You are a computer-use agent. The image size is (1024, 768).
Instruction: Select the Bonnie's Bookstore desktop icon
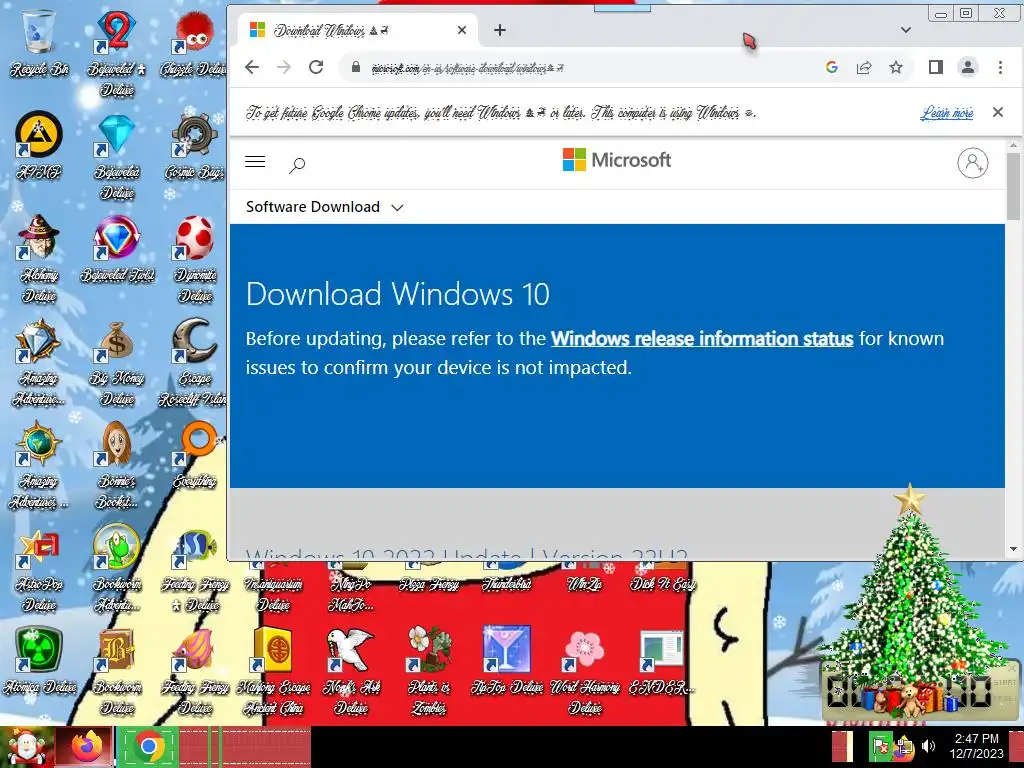pos(117,465)
